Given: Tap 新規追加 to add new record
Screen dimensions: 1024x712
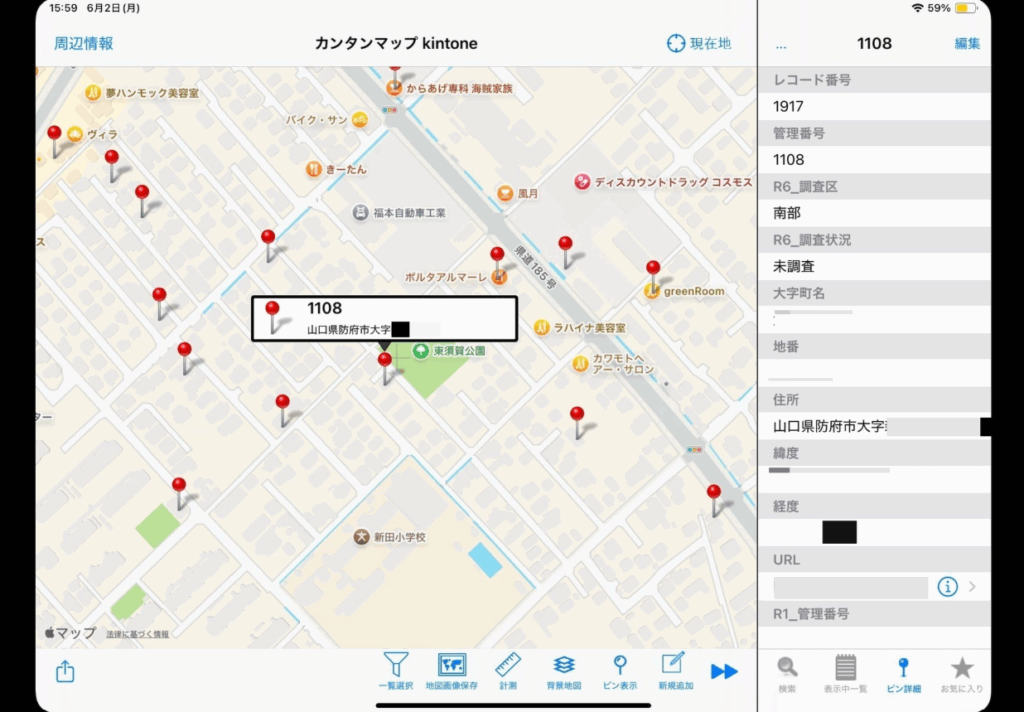Looking at the screenshot, I should click(675, 671).
